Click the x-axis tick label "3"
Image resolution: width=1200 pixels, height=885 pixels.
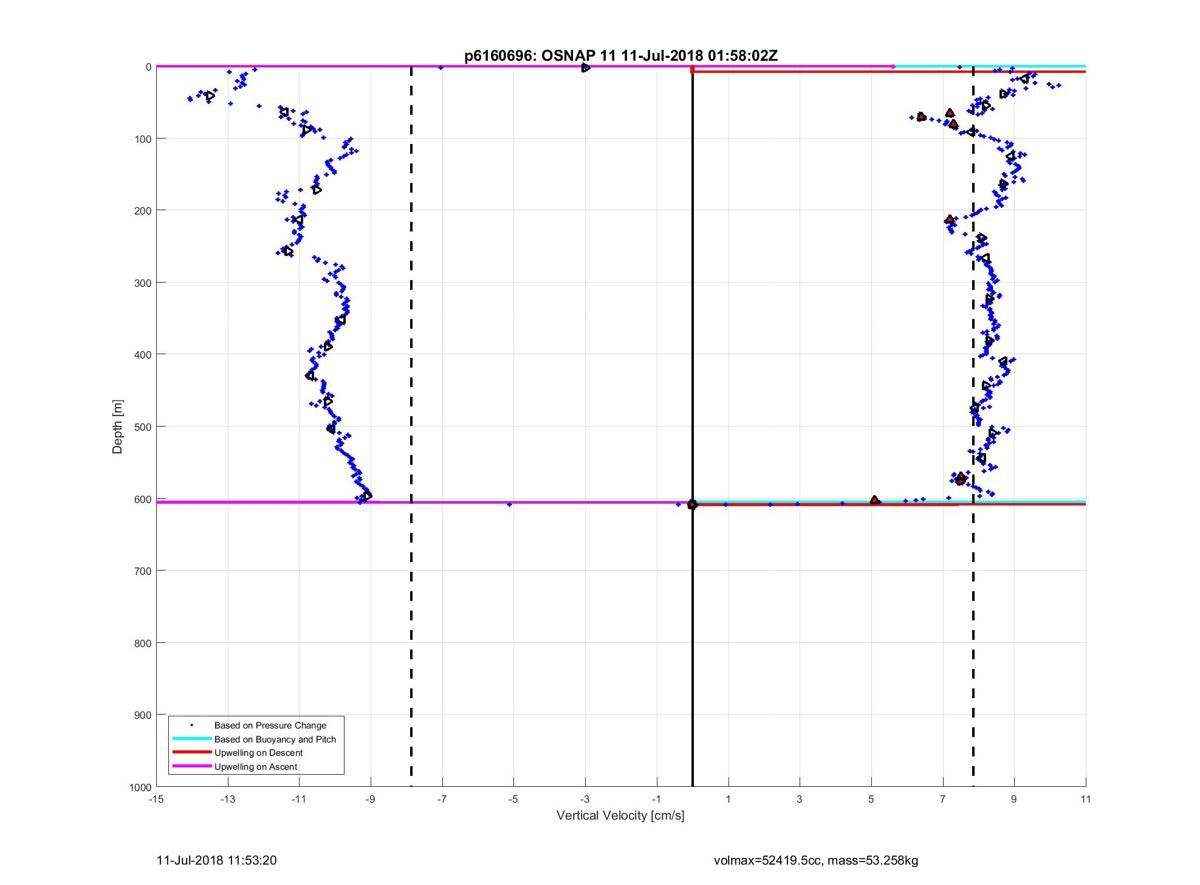click(x=800, y=799)
